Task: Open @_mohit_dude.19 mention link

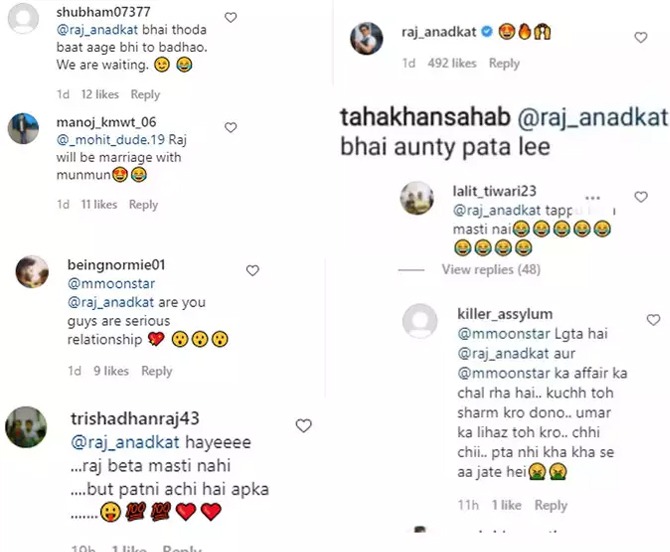Action: 111,140
